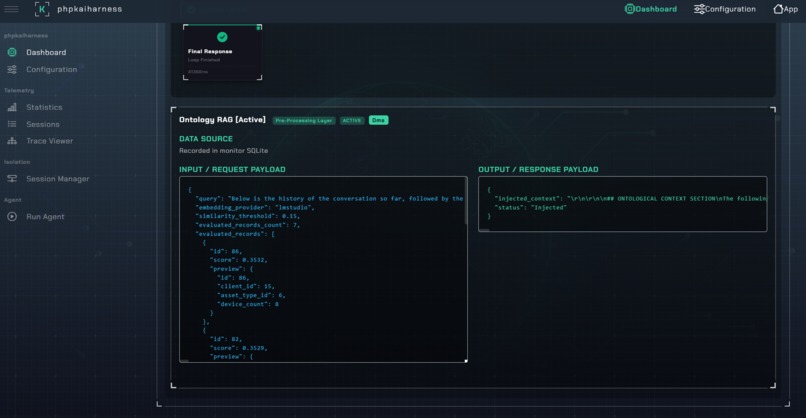Click inside the input request payload box
This screenshot has width=806, height=418.
click(323, 269)
